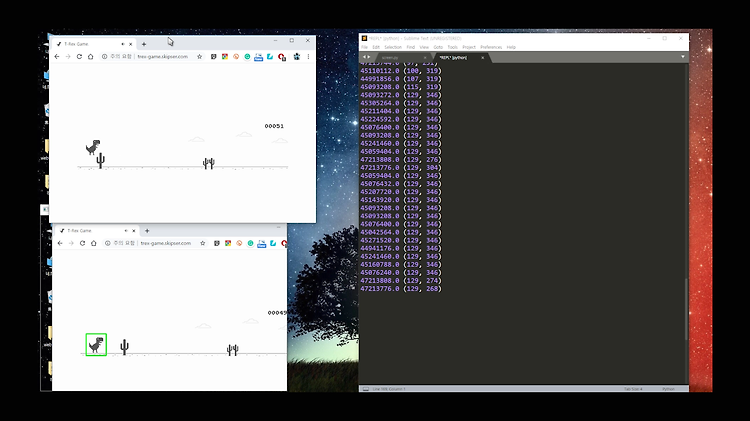
Task: View site info in lower Chrome address bar
Action: 108,243
